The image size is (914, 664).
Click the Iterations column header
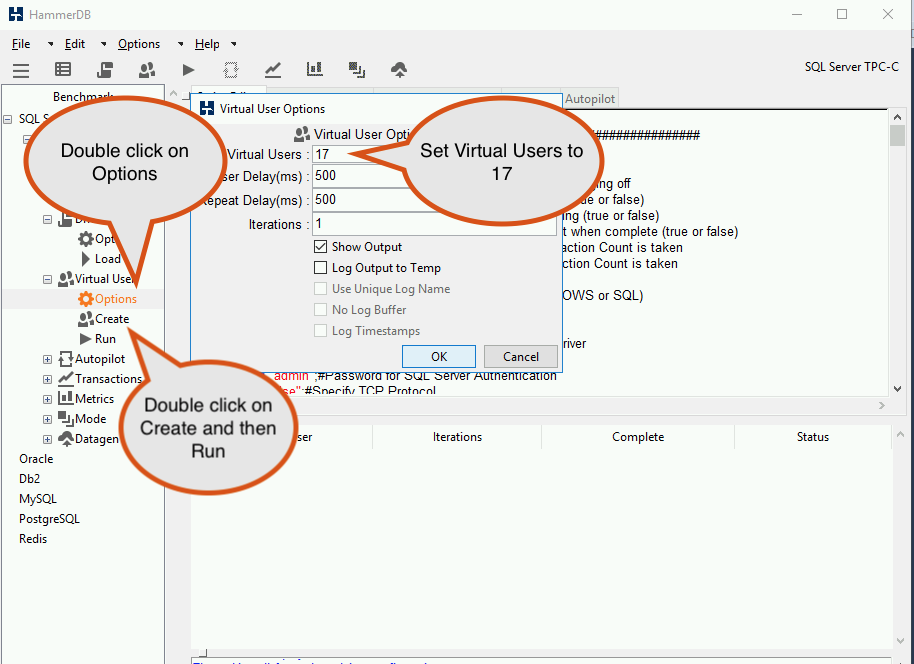457,437
